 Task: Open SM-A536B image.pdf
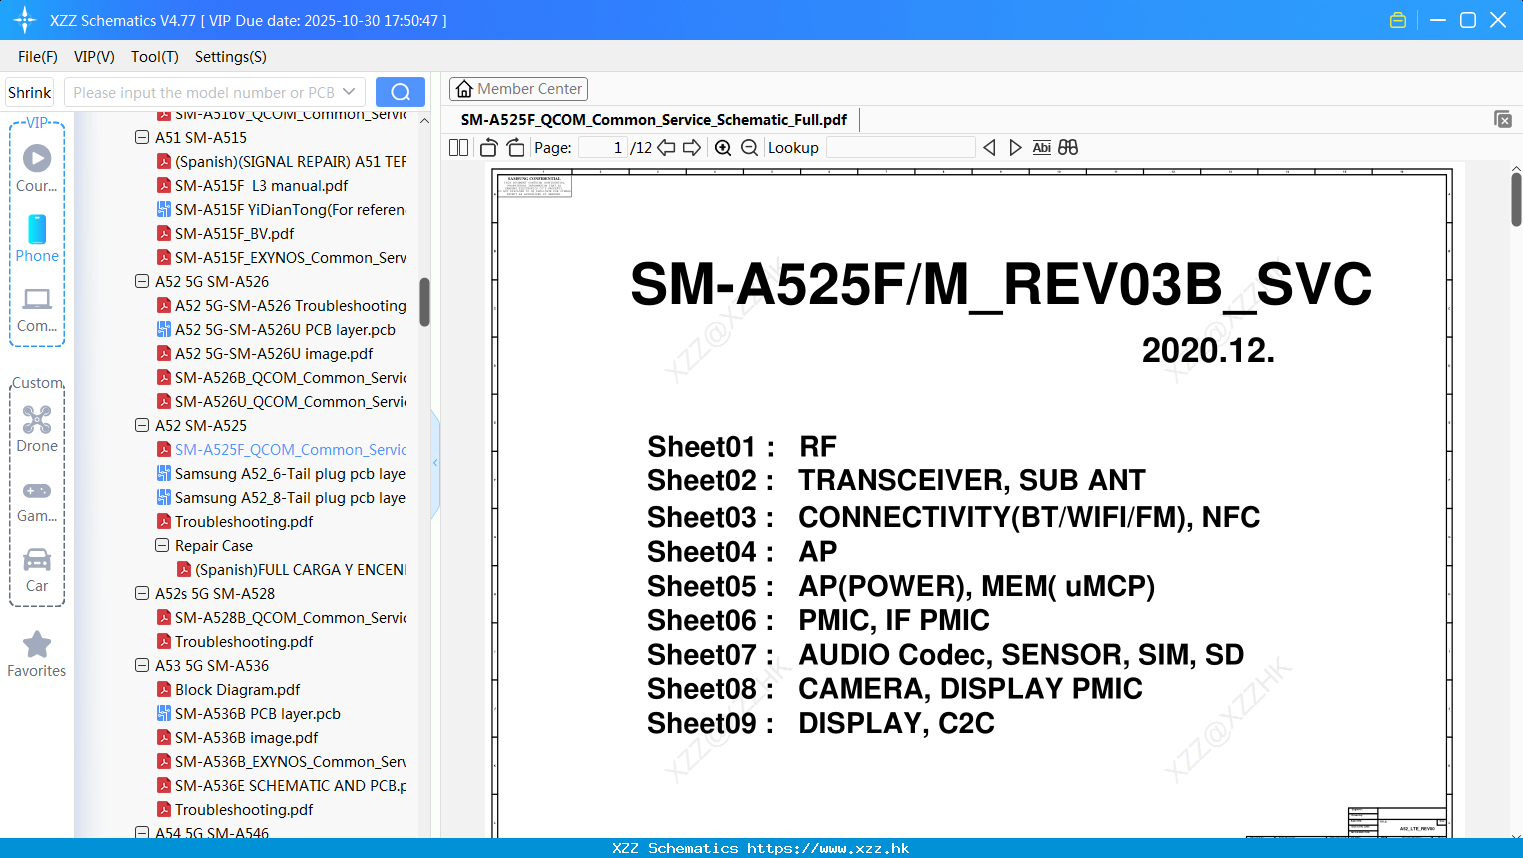tap(246, 737)
